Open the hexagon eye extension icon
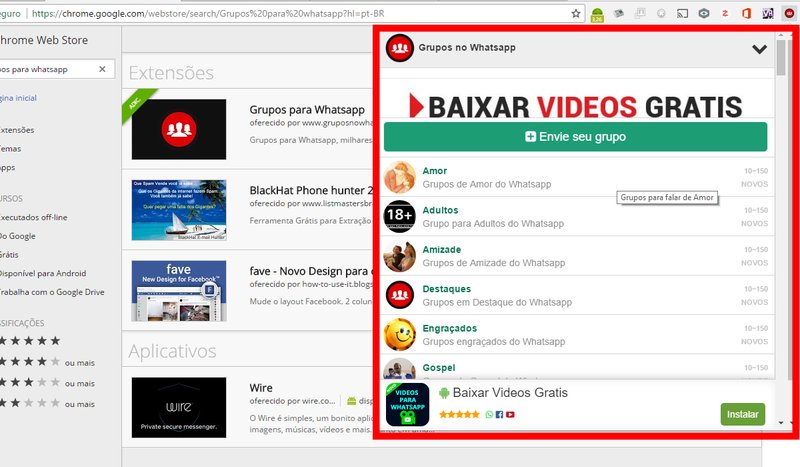The height and width of the screenshot is (467, 800). (704, 13)
